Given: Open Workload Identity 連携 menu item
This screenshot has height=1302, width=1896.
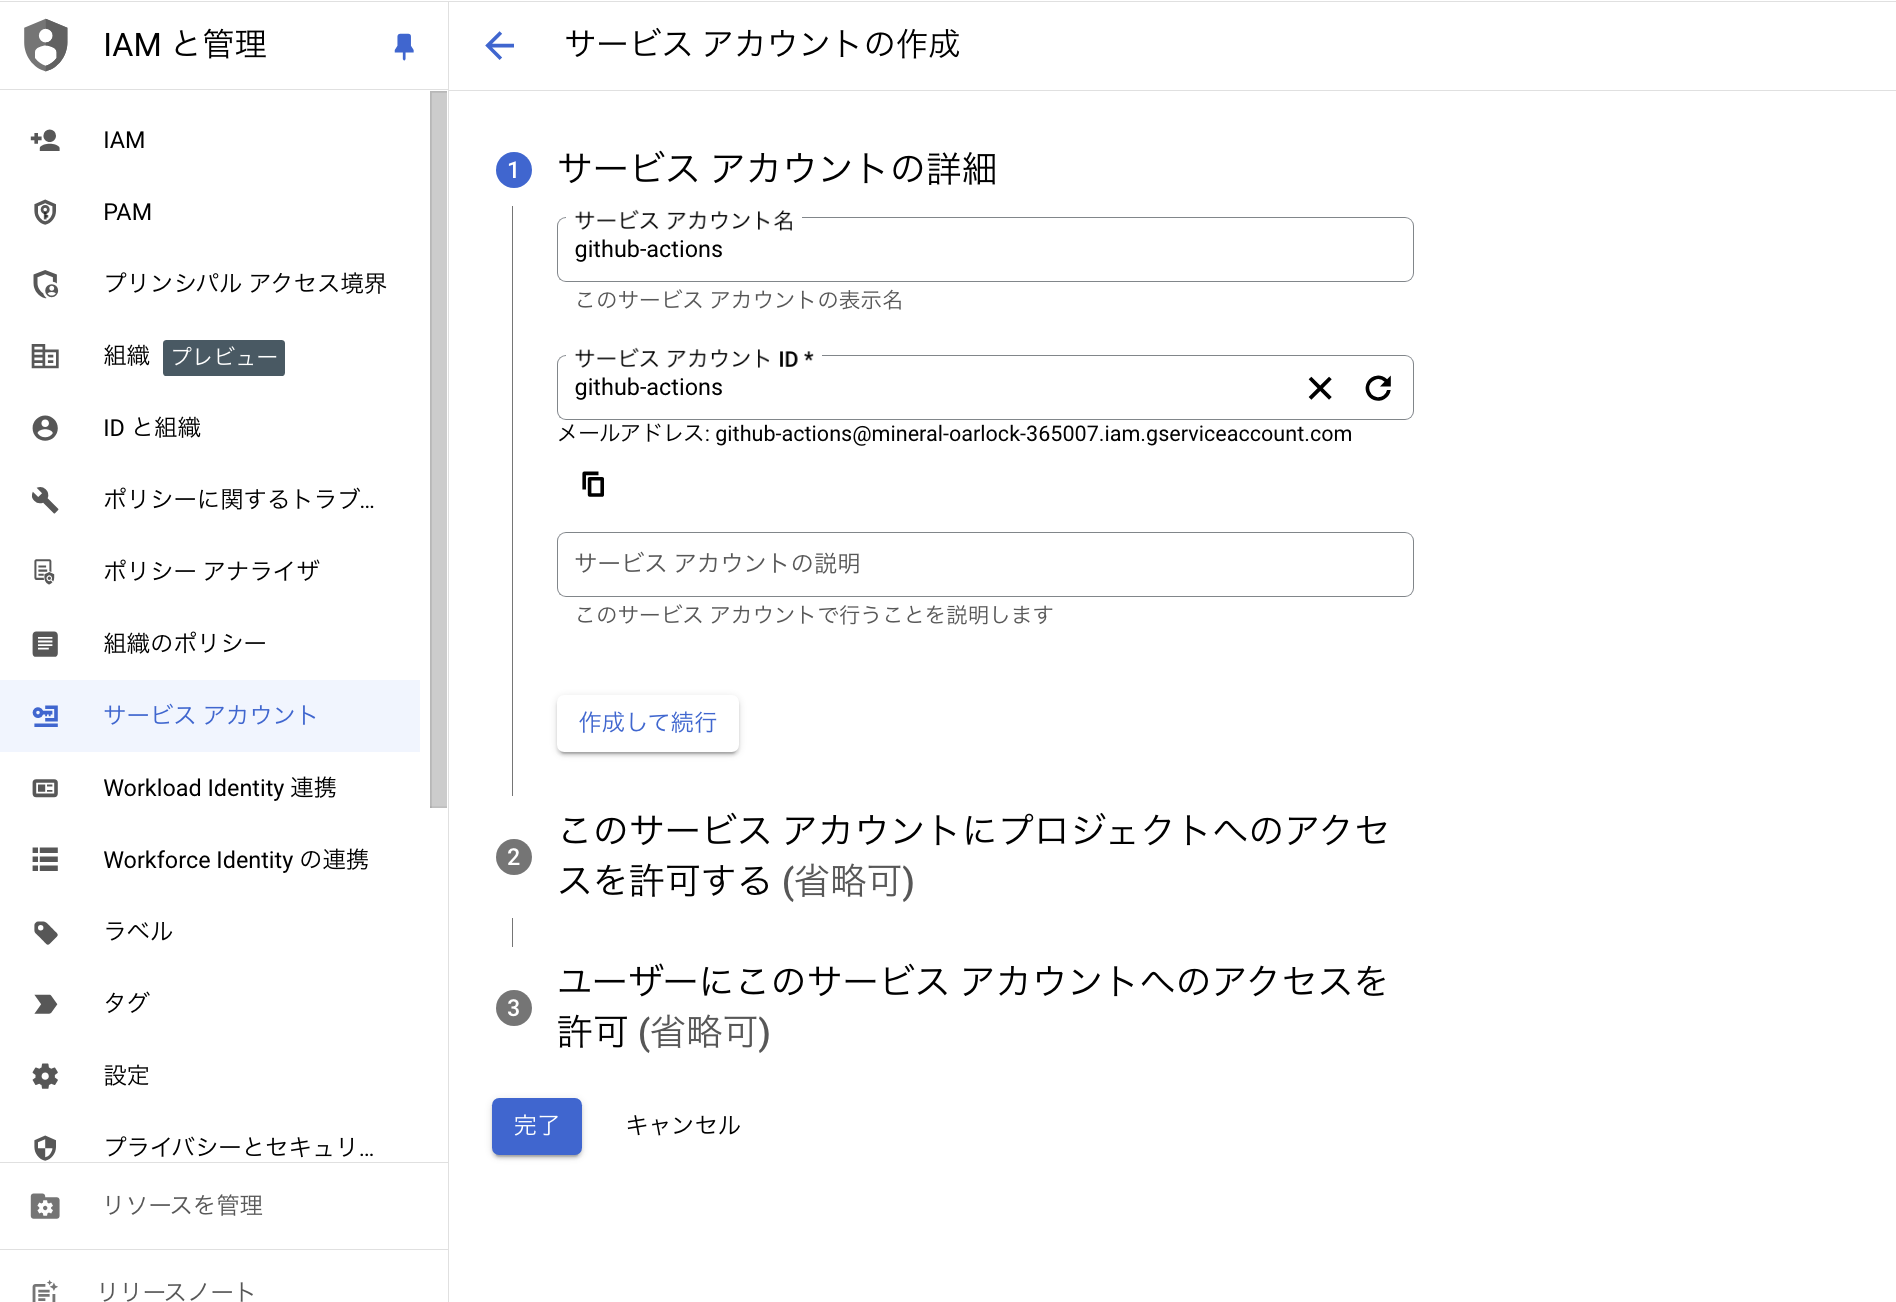Looking at the screenshot, I should coord(210,788).
